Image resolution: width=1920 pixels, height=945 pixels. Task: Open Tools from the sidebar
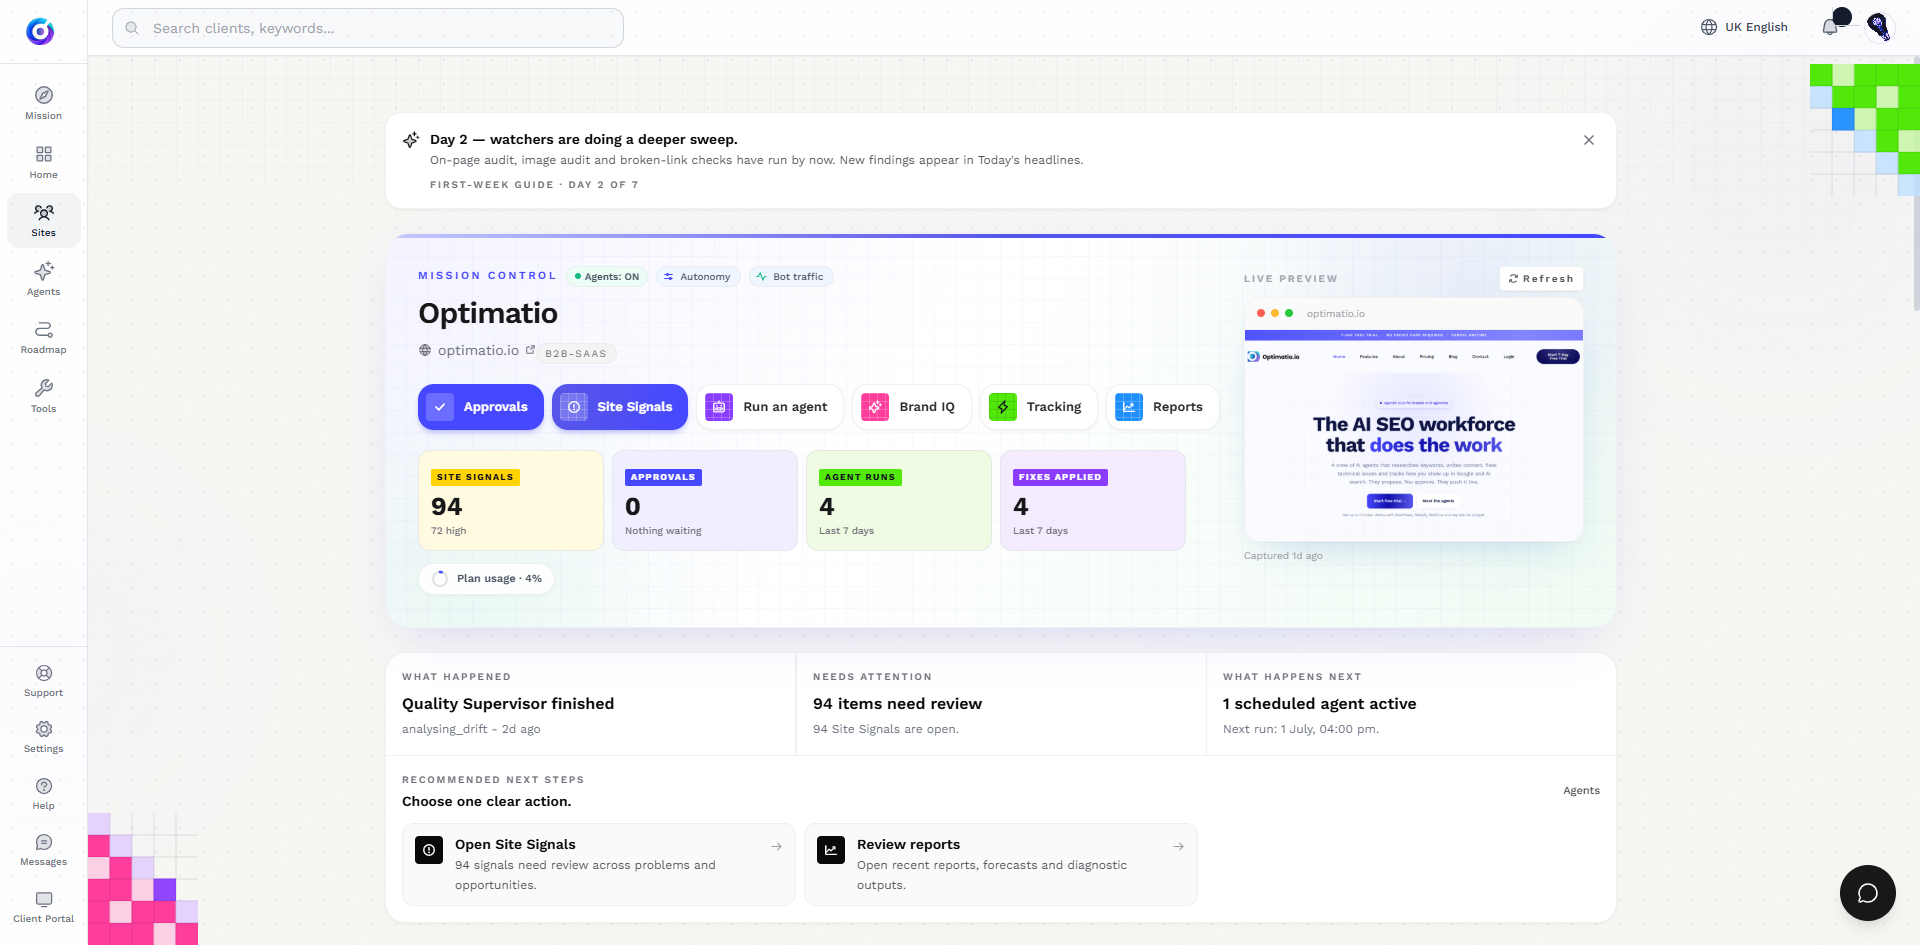click(x=43, y=396)
